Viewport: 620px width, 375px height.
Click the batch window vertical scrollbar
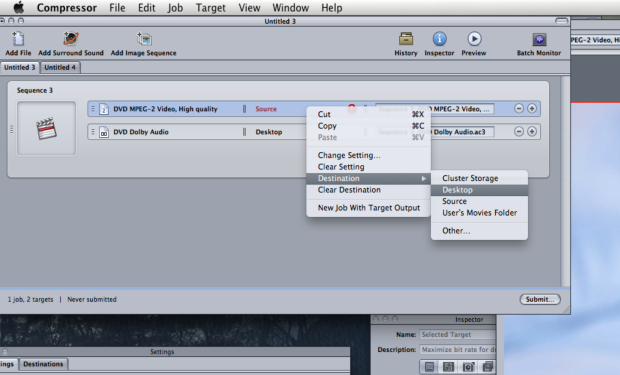click(565, 181)
